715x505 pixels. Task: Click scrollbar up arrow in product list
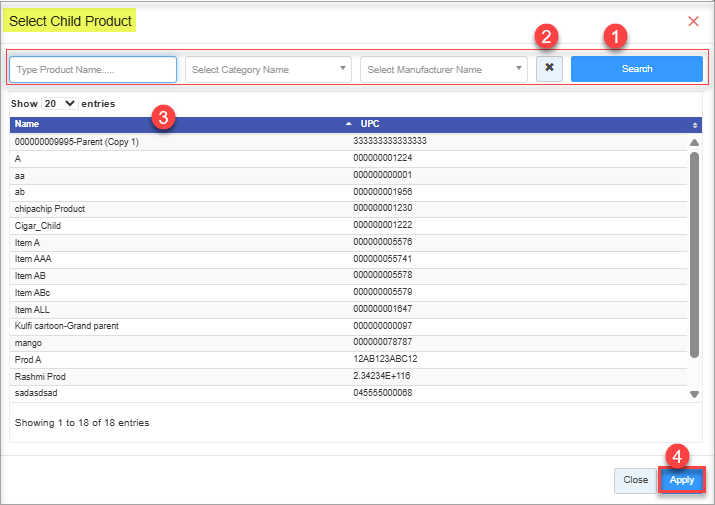tap(694, 142)
